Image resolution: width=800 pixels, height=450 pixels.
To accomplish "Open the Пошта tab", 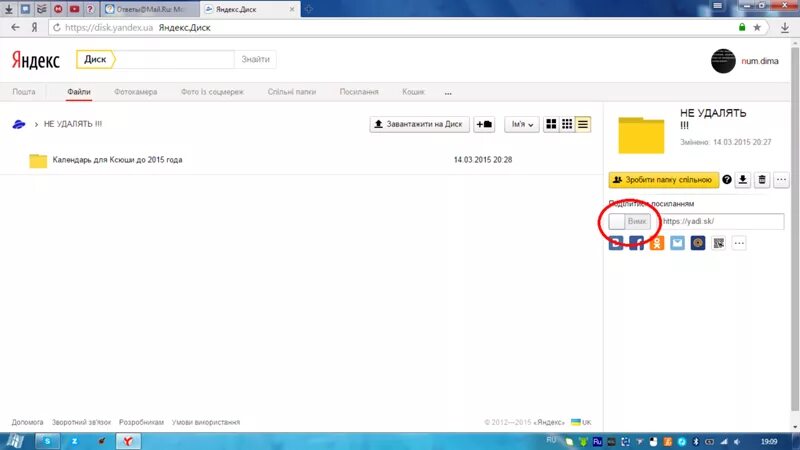I will point(24,92).
